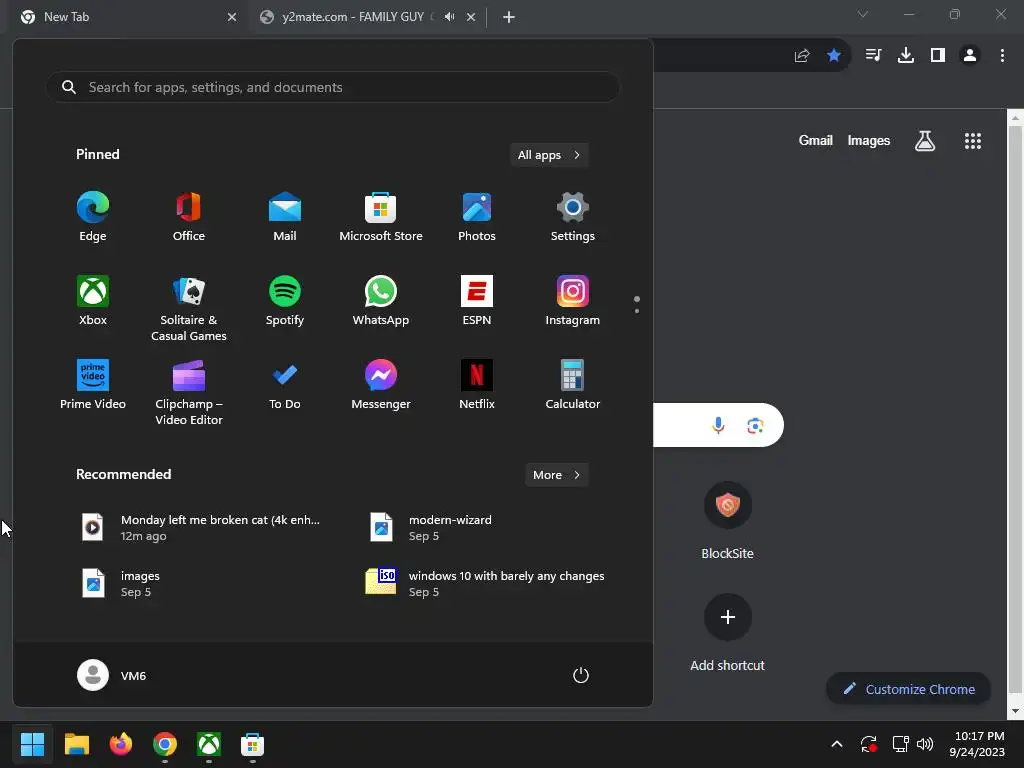Switch to the New Tab tab in Chrome
This screenshot has height=768, width=1024.
(x=124, y=17)
